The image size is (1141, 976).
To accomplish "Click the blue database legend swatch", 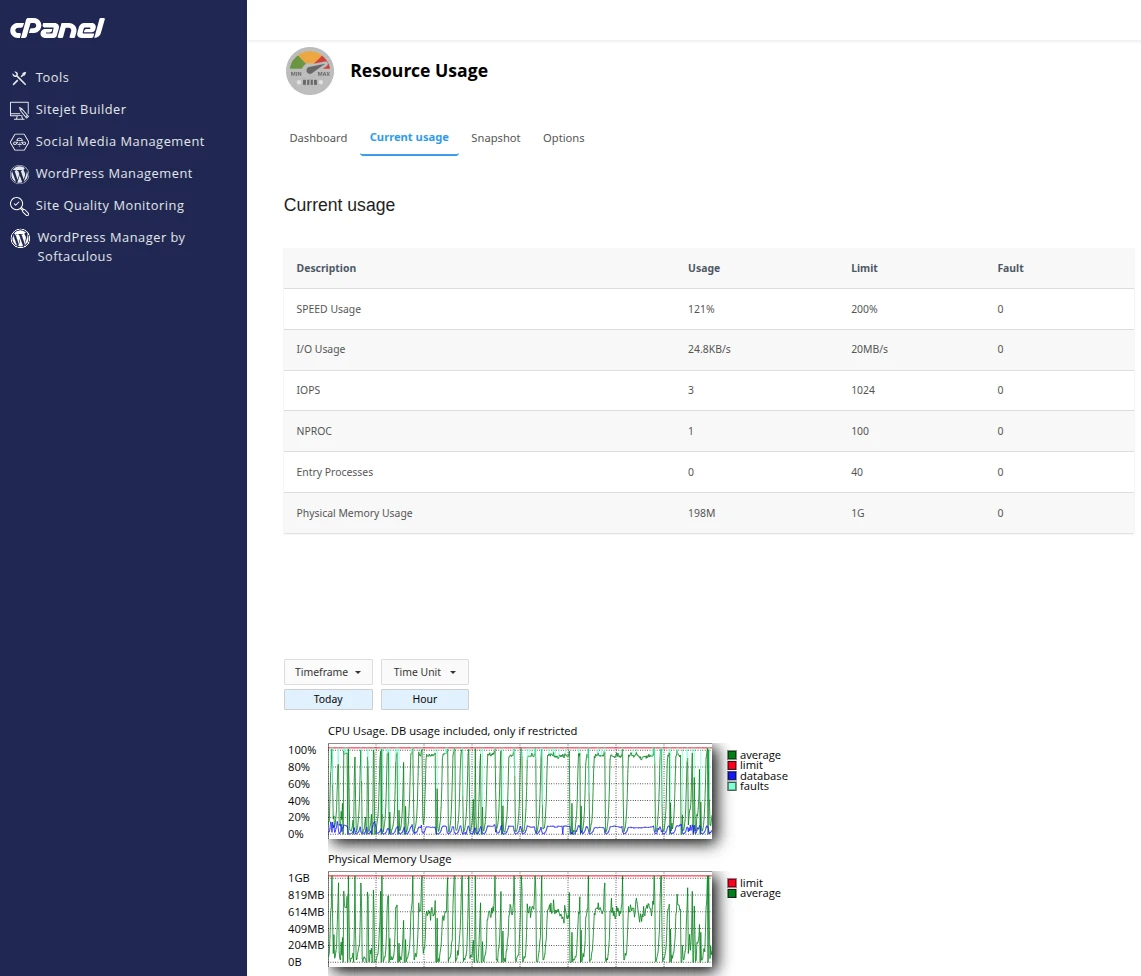I will point(732,776).
